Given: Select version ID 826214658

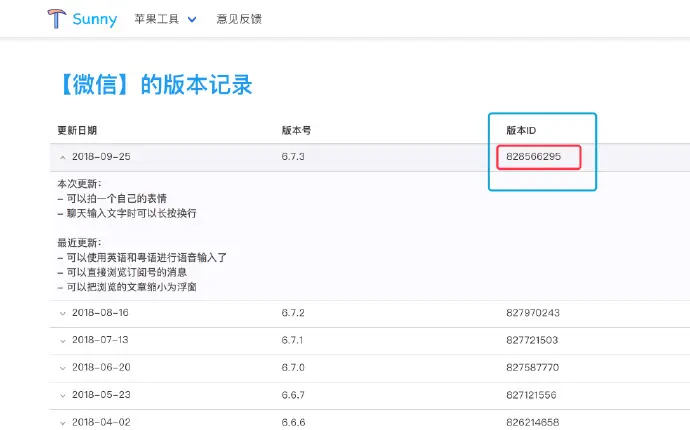Looking at the screenshot, I should [x=532, y=422].
